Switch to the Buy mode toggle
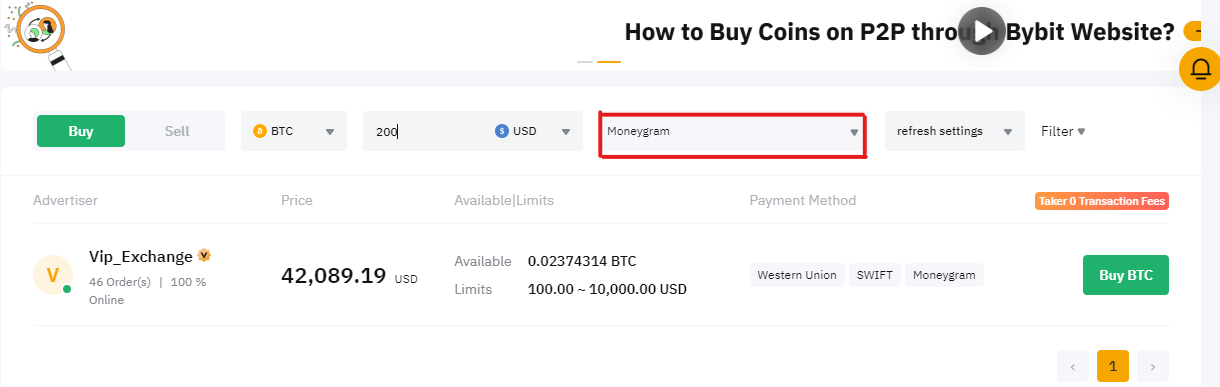1220x387 pixels. pos(81,131)
